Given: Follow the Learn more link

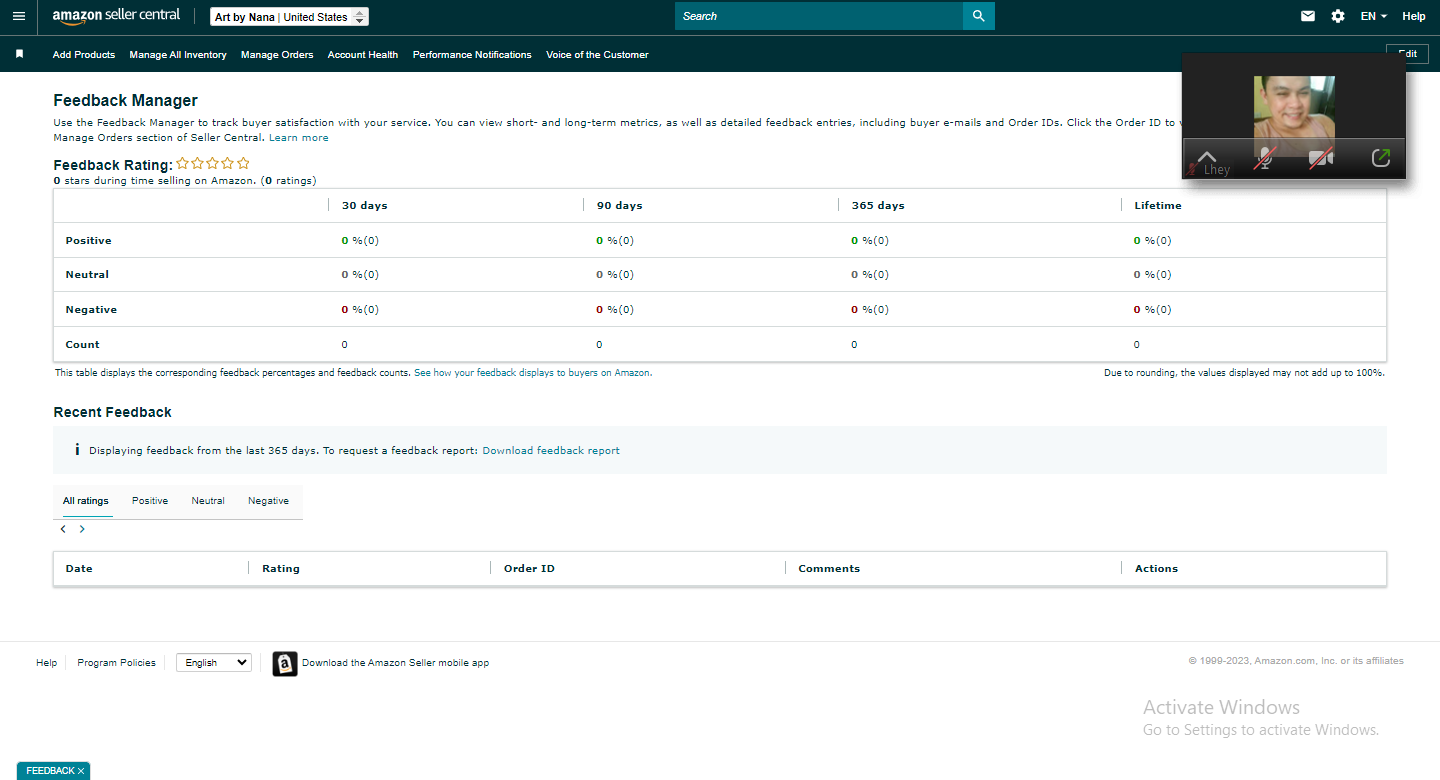Looking at the screenshot, I should (x=299, y=137).
